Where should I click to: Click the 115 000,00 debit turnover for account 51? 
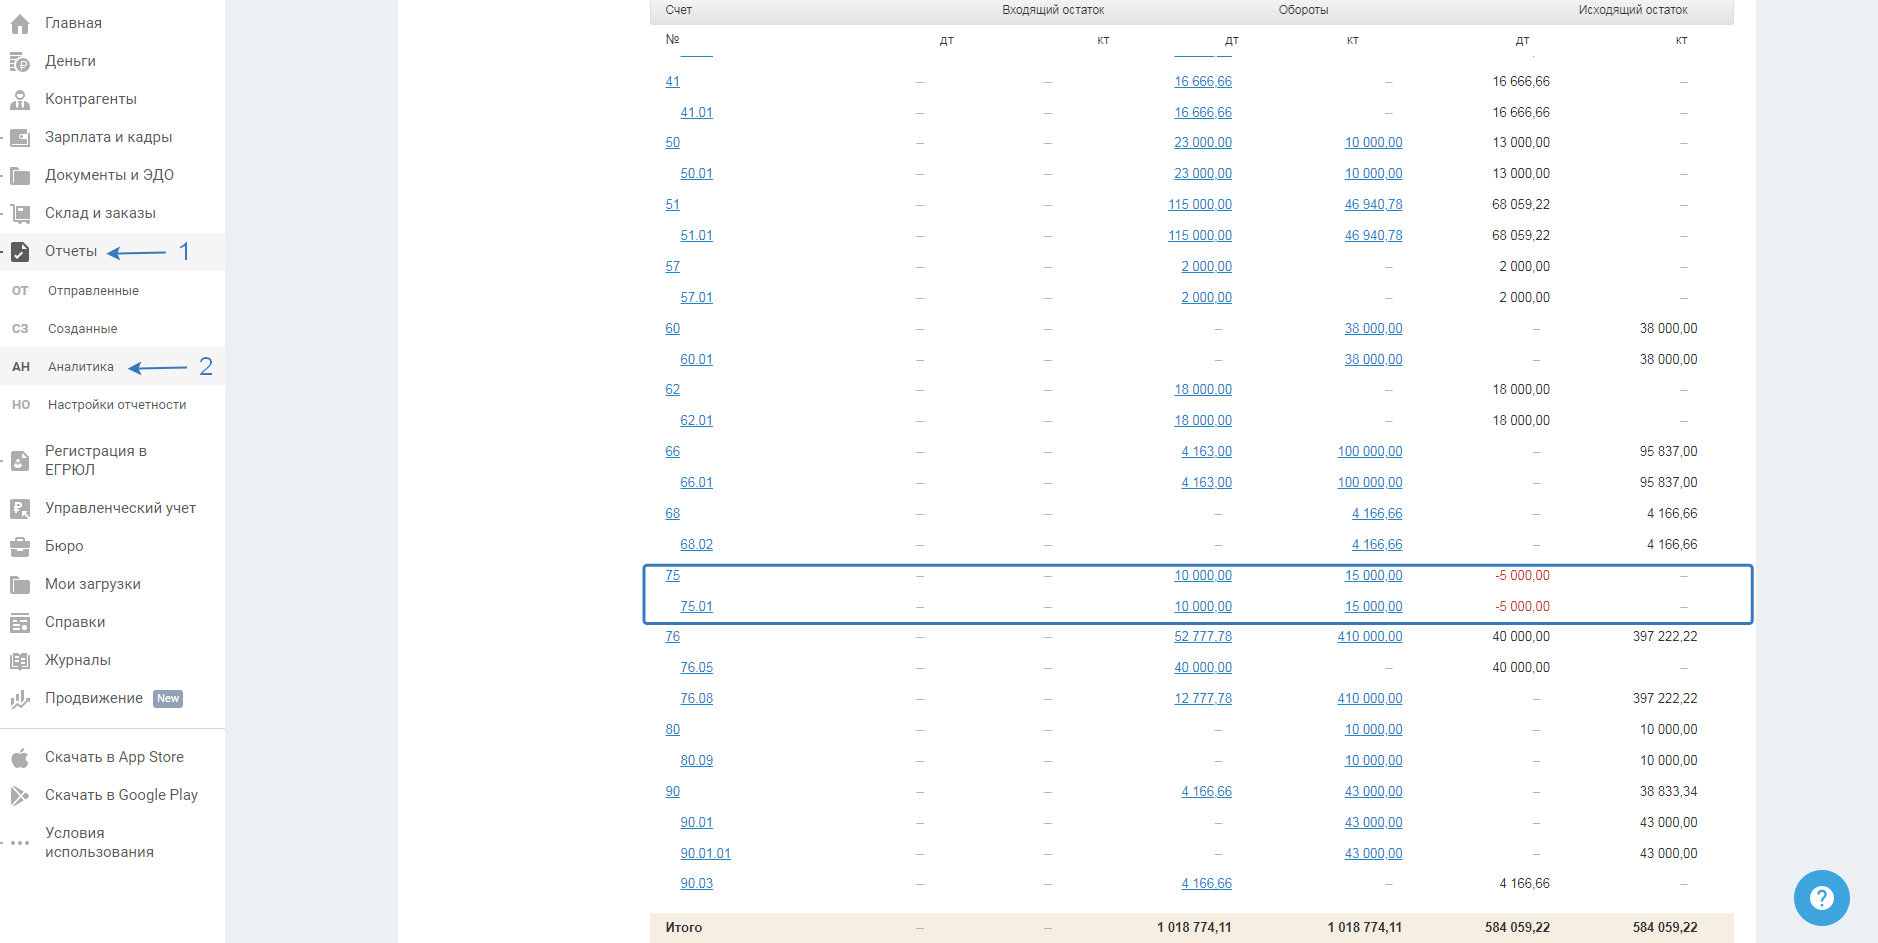tap(1200, 205)
